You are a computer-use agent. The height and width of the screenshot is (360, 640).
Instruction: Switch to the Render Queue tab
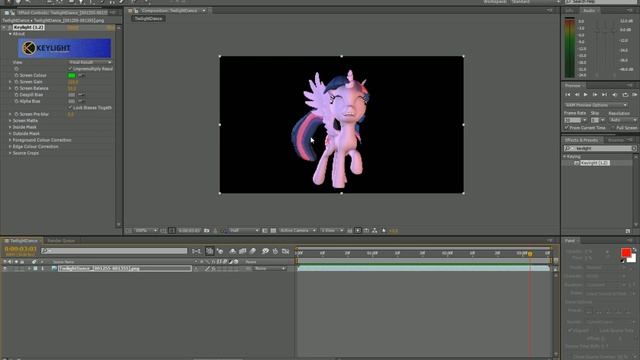click(61, 241)
